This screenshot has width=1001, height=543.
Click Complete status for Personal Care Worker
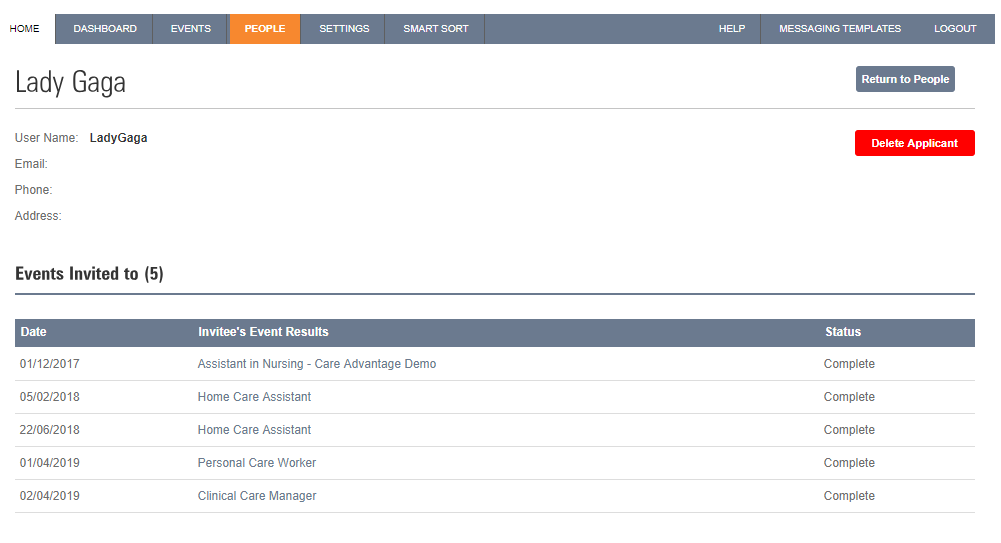849,463
